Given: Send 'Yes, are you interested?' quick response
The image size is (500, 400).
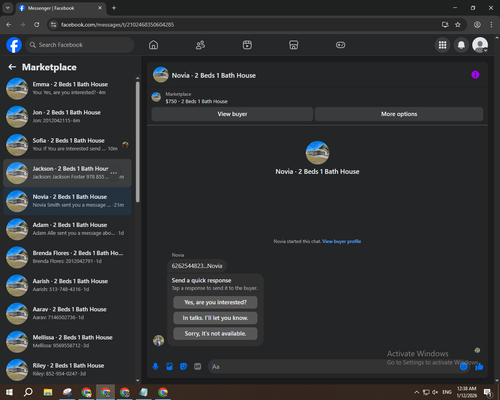Looking at the screenshot, I should 215,302.
